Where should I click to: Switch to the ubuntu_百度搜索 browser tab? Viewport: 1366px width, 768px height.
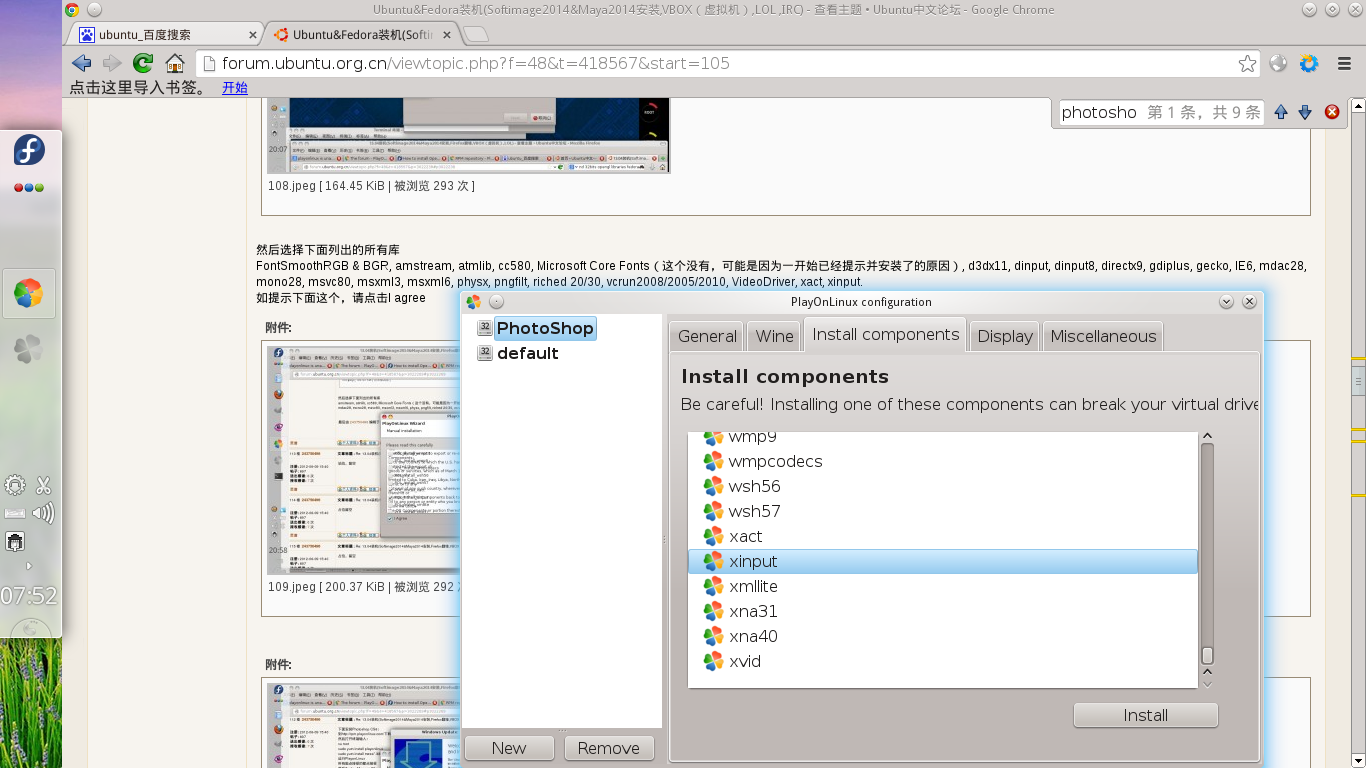[165, 34]
